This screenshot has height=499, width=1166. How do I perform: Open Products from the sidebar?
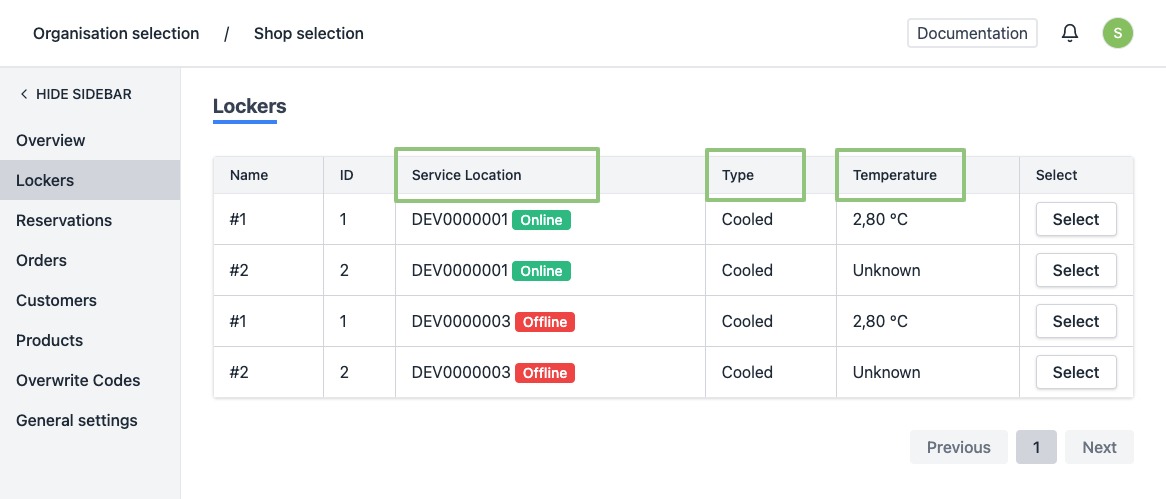(x=49, y=340)
